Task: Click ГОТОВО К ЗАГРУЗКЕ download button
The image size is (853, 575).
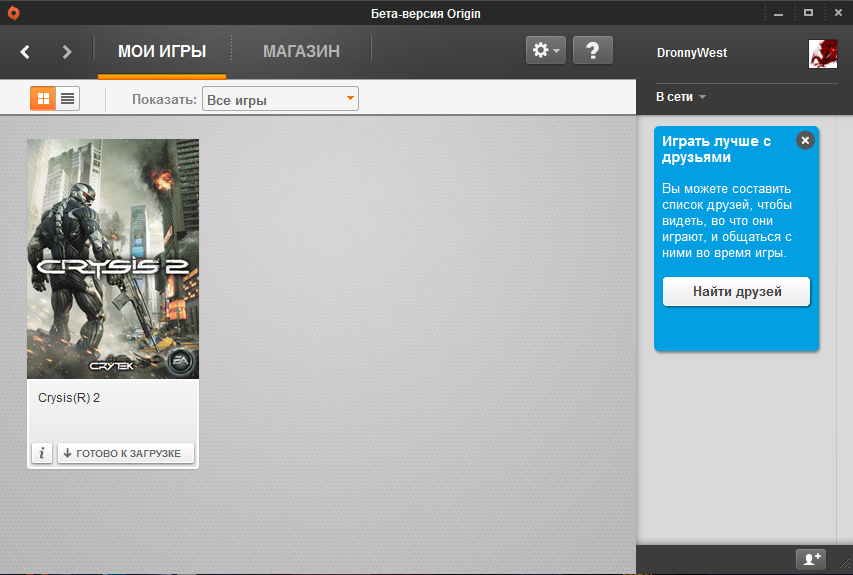Action: point(126,453)
